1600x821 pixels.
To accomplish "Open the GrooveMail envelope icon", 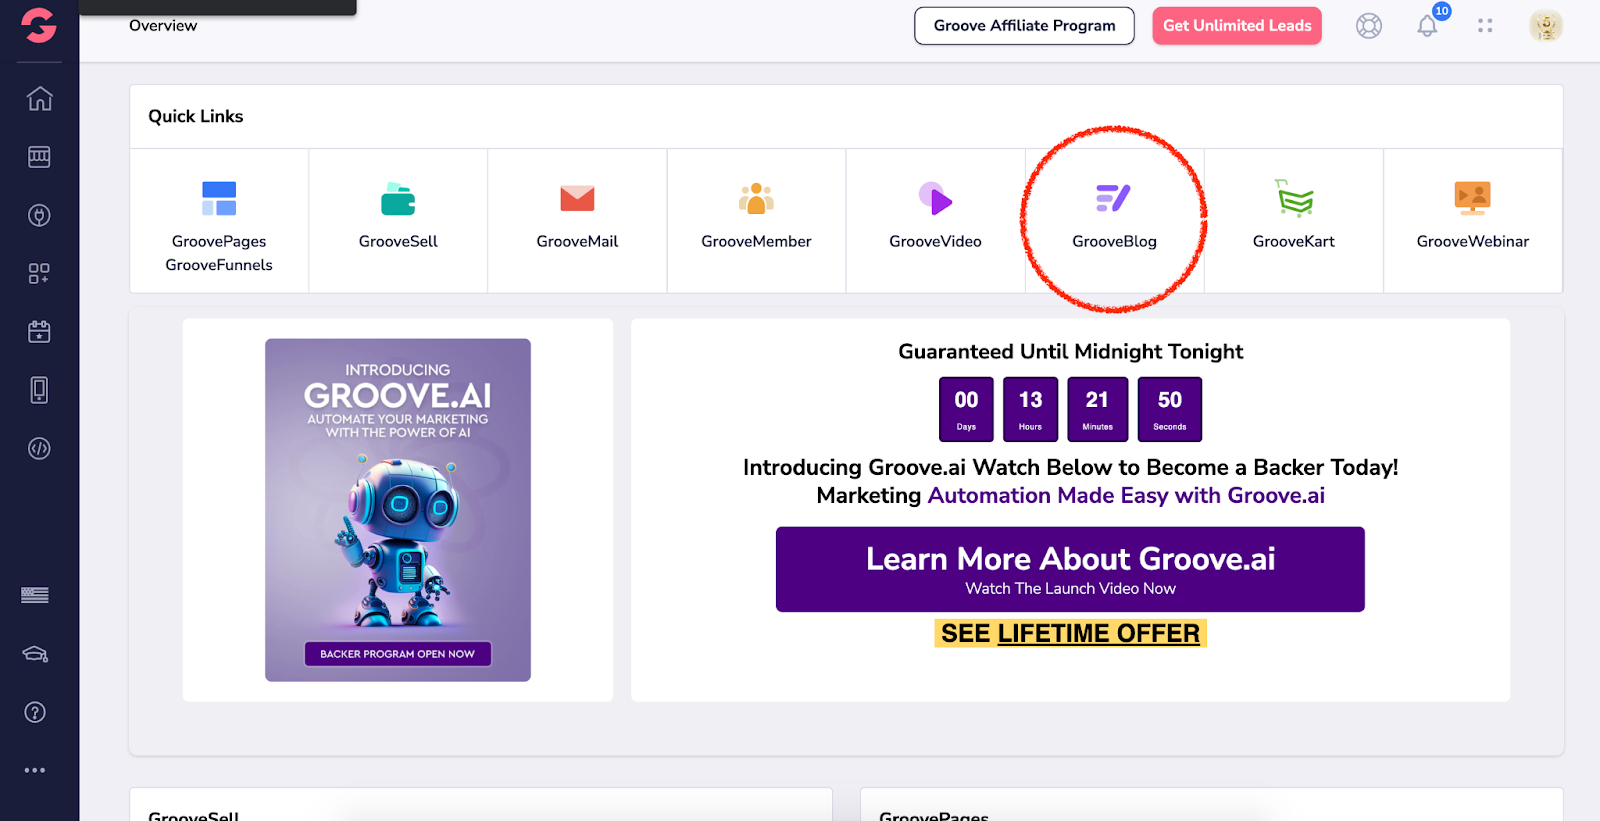I will [x=577, y=198].
